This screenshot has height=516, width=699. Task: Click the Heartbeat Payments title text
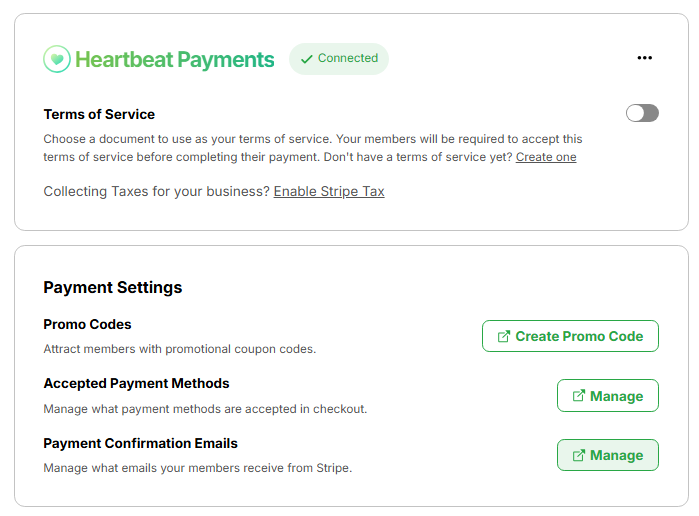click(174, 59)
